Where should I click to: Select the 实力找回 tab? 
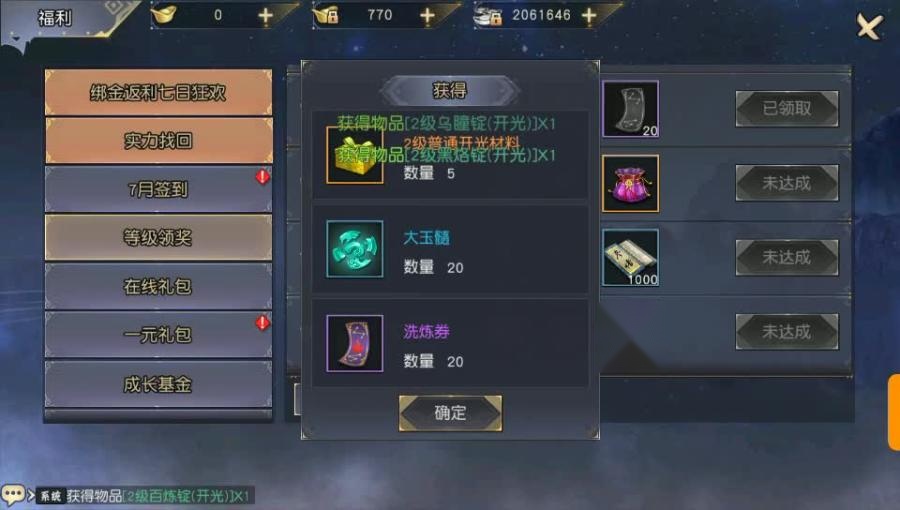tap(158, 141)
